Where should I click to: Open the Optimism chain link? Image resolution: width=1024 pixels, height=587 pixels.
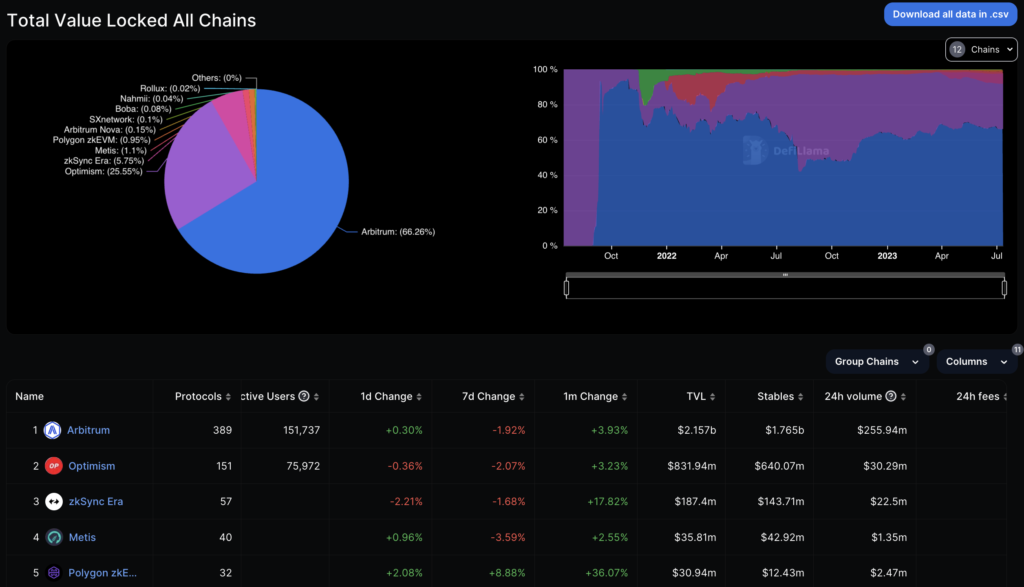91,466
